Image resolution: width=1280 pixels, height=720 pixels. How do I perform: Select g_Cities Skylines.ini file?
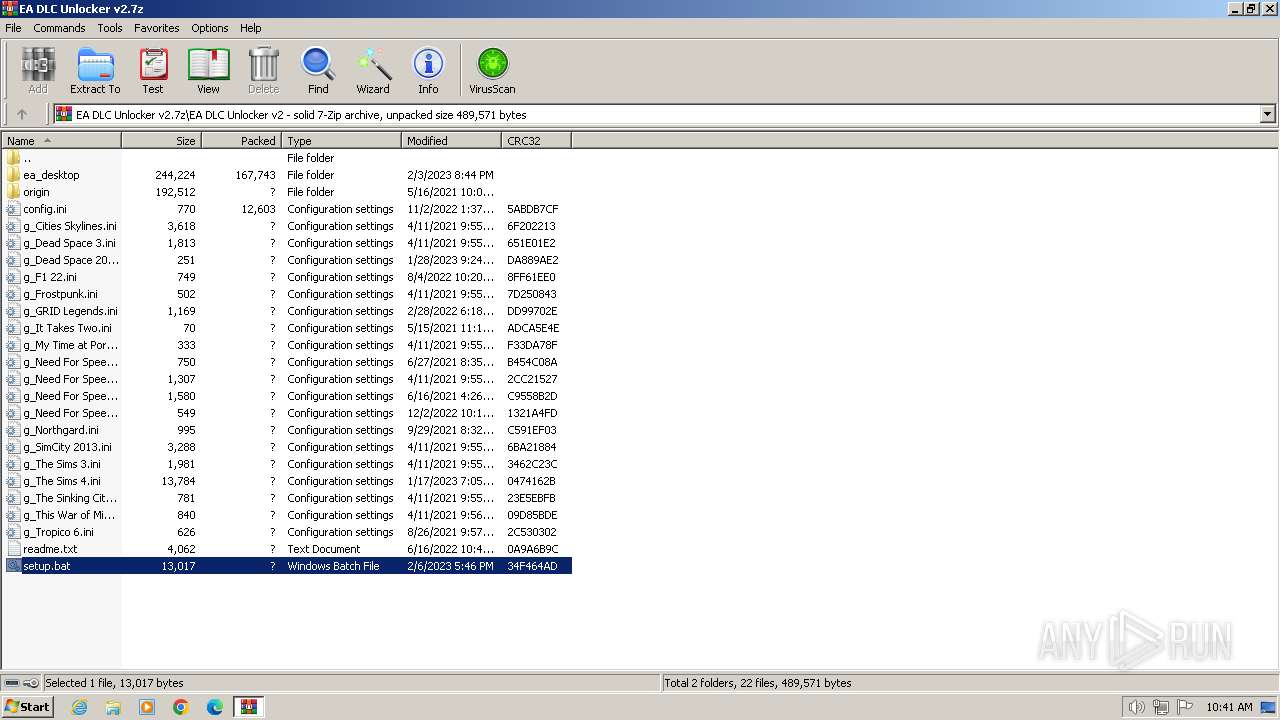pyautogui.click(x=70, y=226)
